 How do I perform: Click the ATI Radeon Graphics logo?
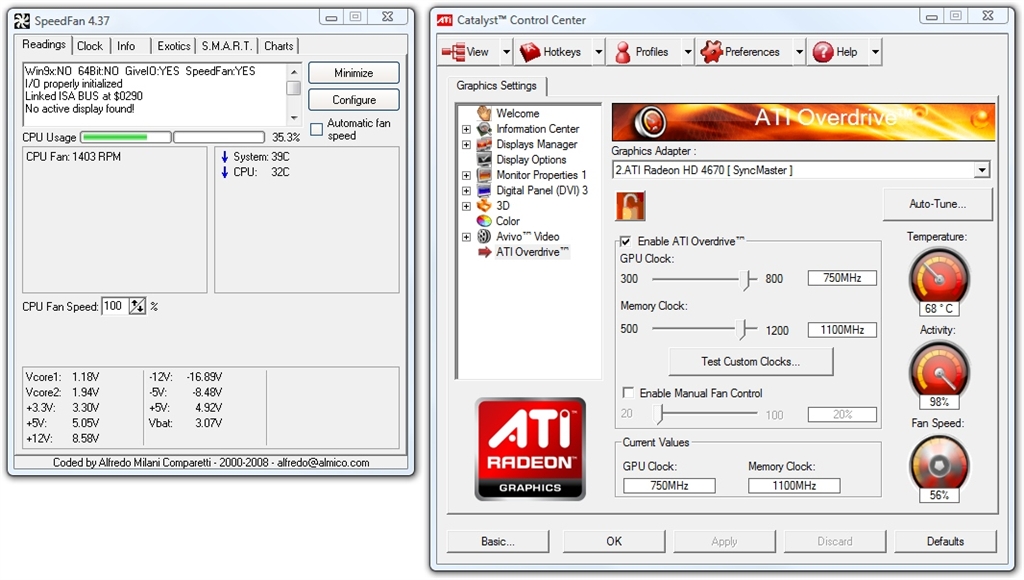tap(530, 449)
